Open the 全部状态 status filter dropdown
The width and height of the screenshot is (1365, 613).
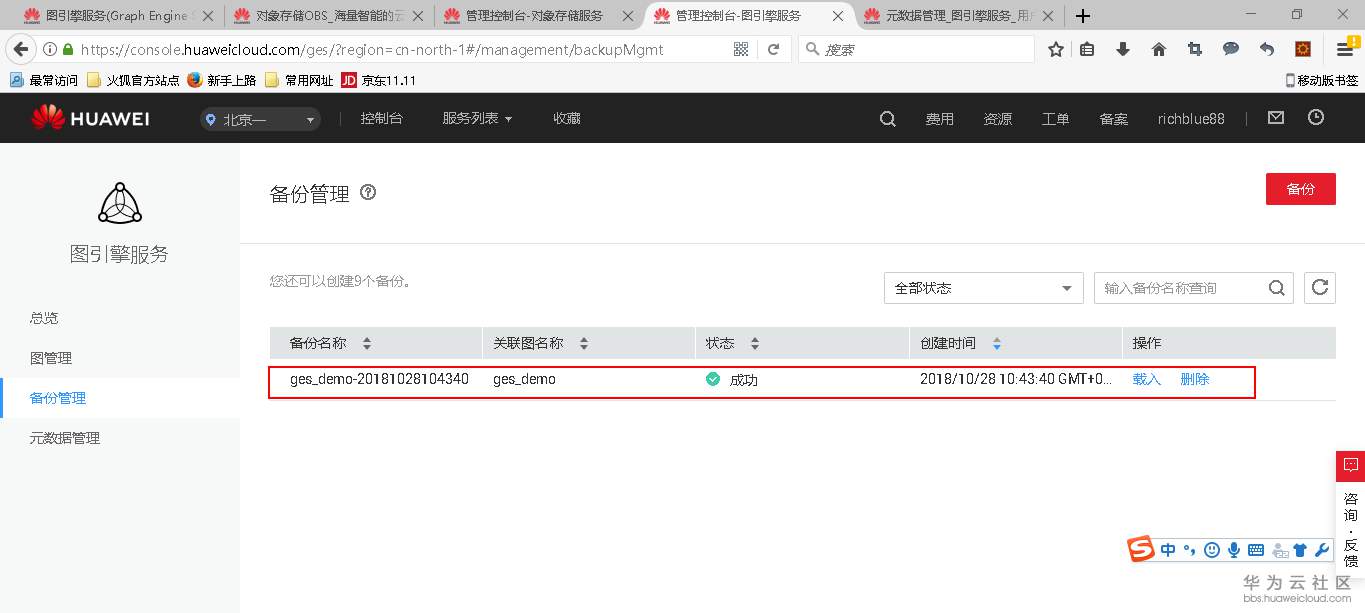tap(983, 288)
